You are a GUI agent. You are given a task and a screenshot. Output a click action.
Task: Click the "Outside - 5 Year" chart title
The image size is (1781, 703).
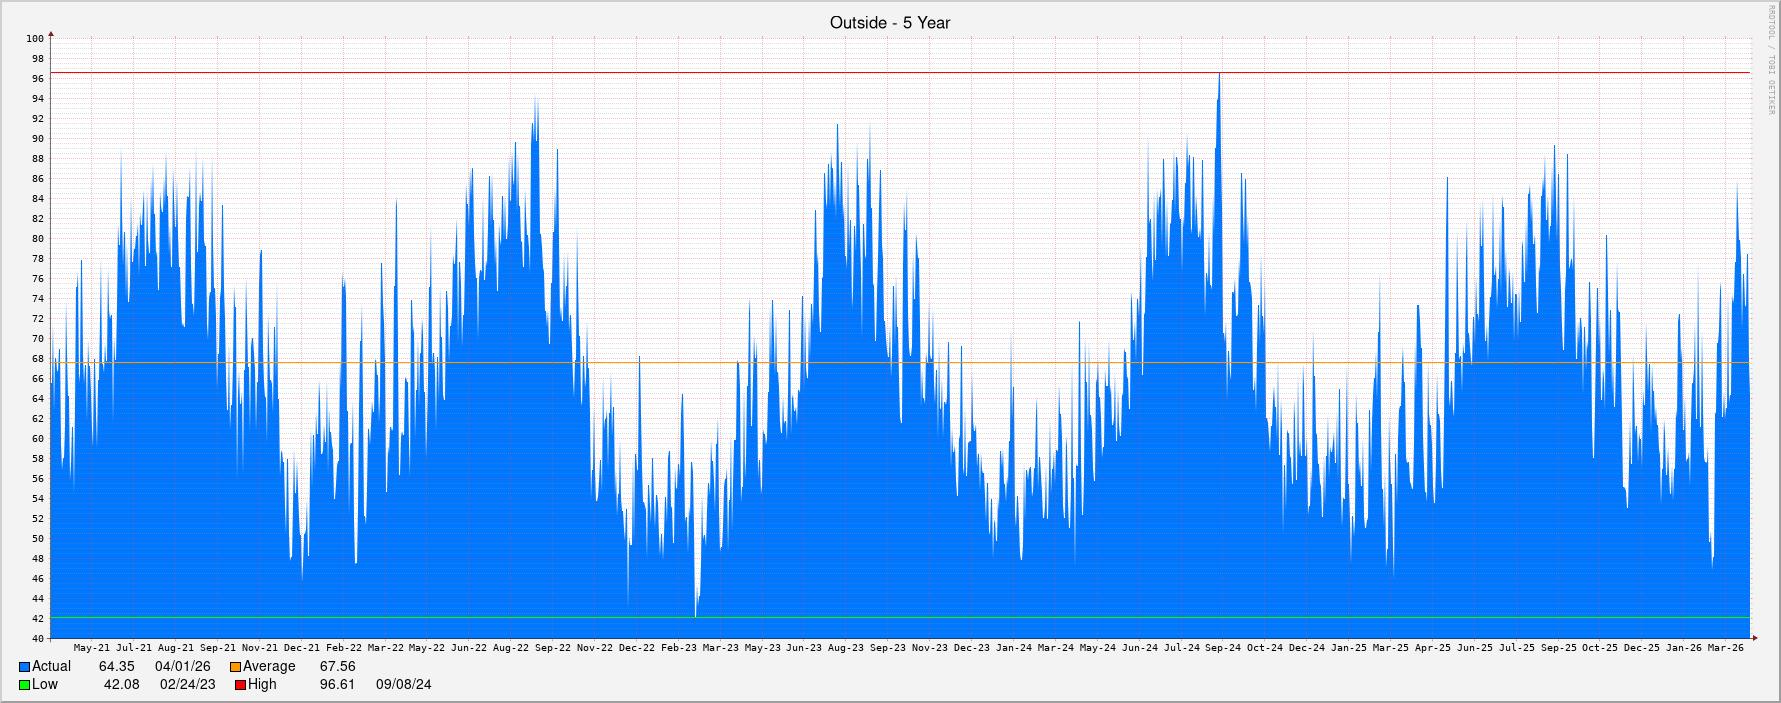[x=889, y=22]
